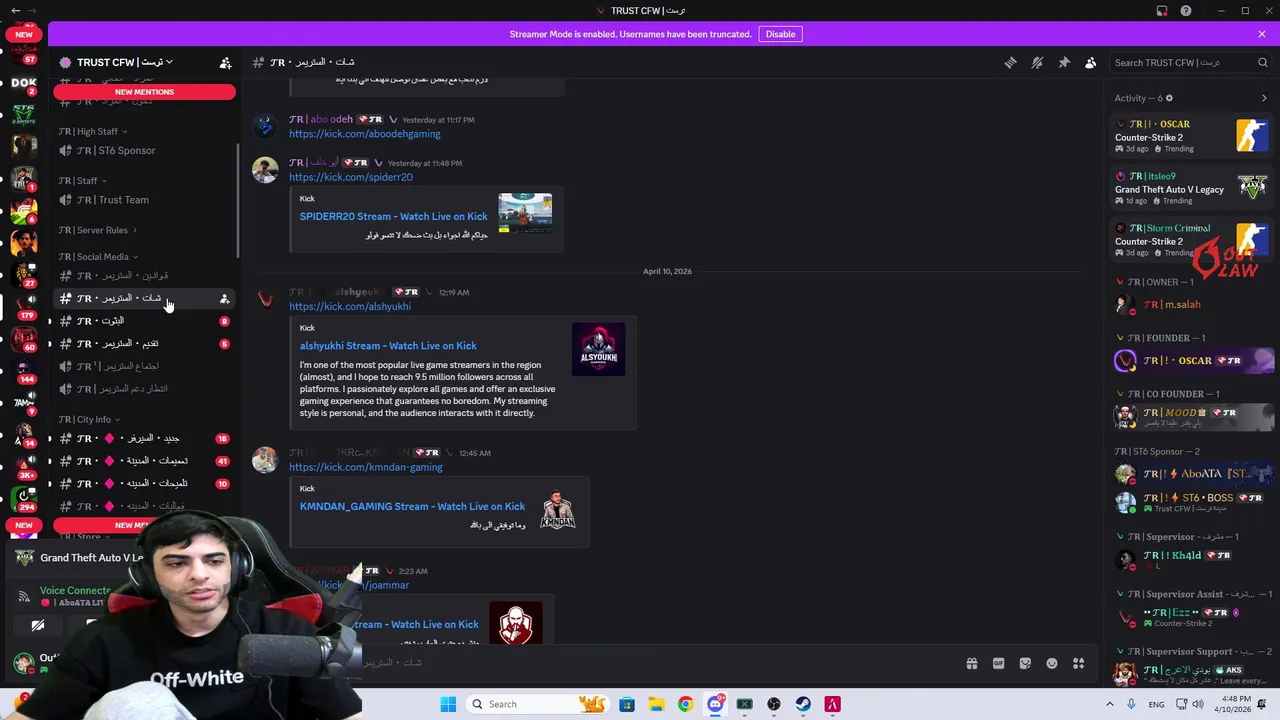
Task: Open the City info channel with 41 mentions
Action: pyautogui.click(x=145, y=461)
